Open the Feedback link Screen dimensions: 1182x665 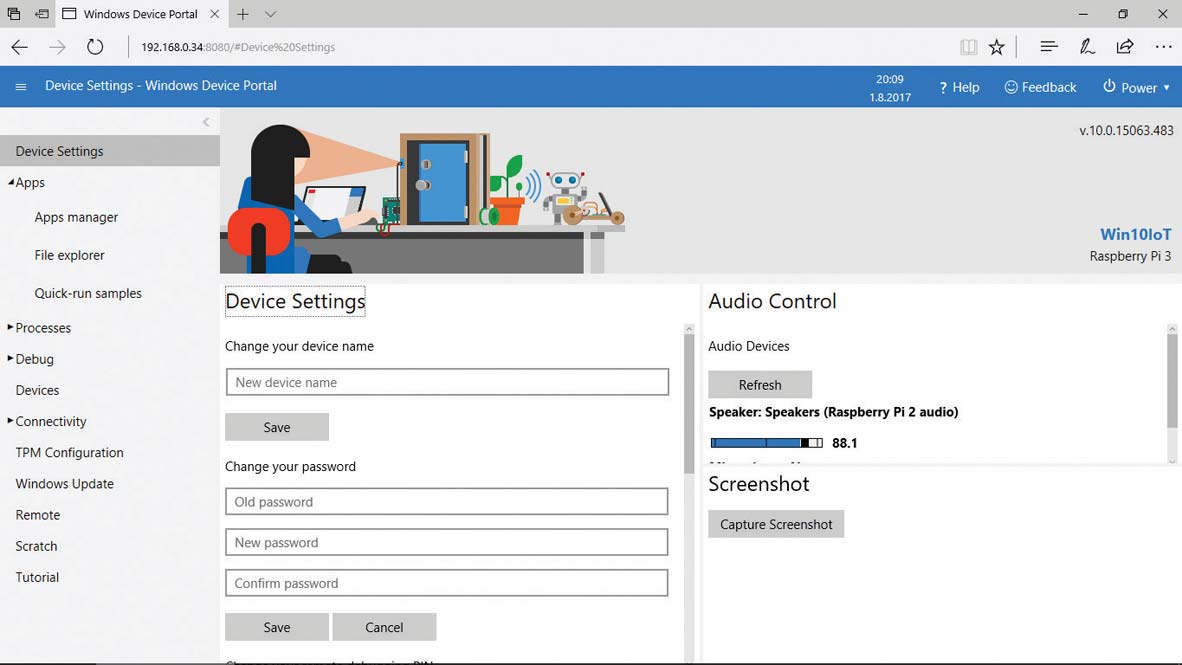1040,87
